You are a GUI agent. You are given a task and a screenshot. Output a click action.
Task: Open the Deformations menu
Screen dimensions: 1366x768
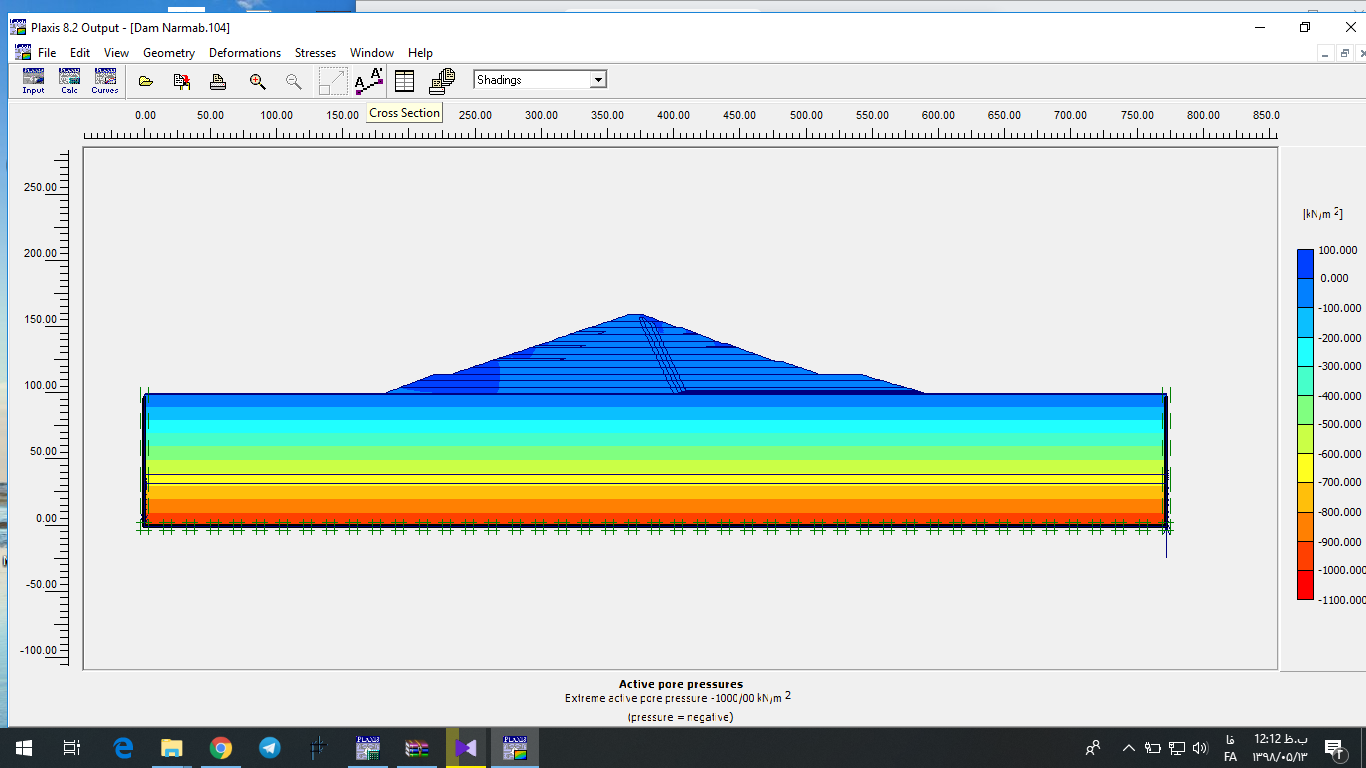point(245,53)
